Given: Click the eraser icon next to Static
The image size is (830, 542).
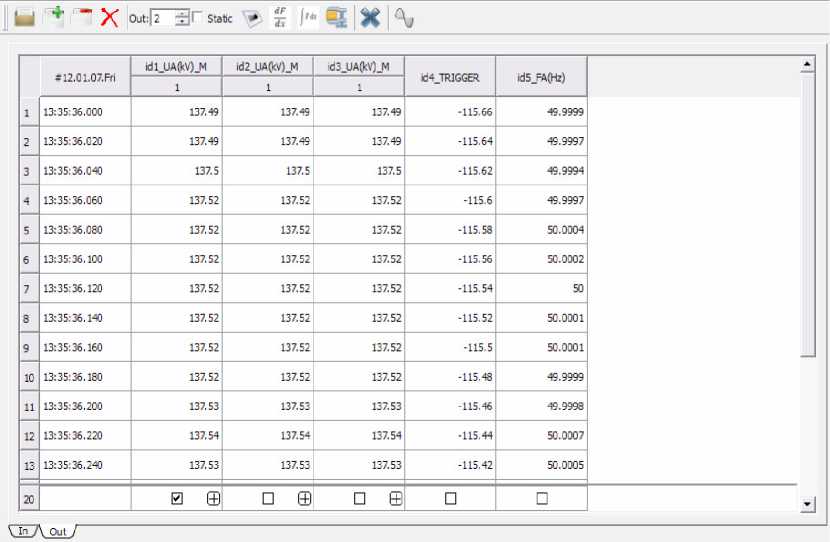Looking at the screenshot, I should pos(252,17).
